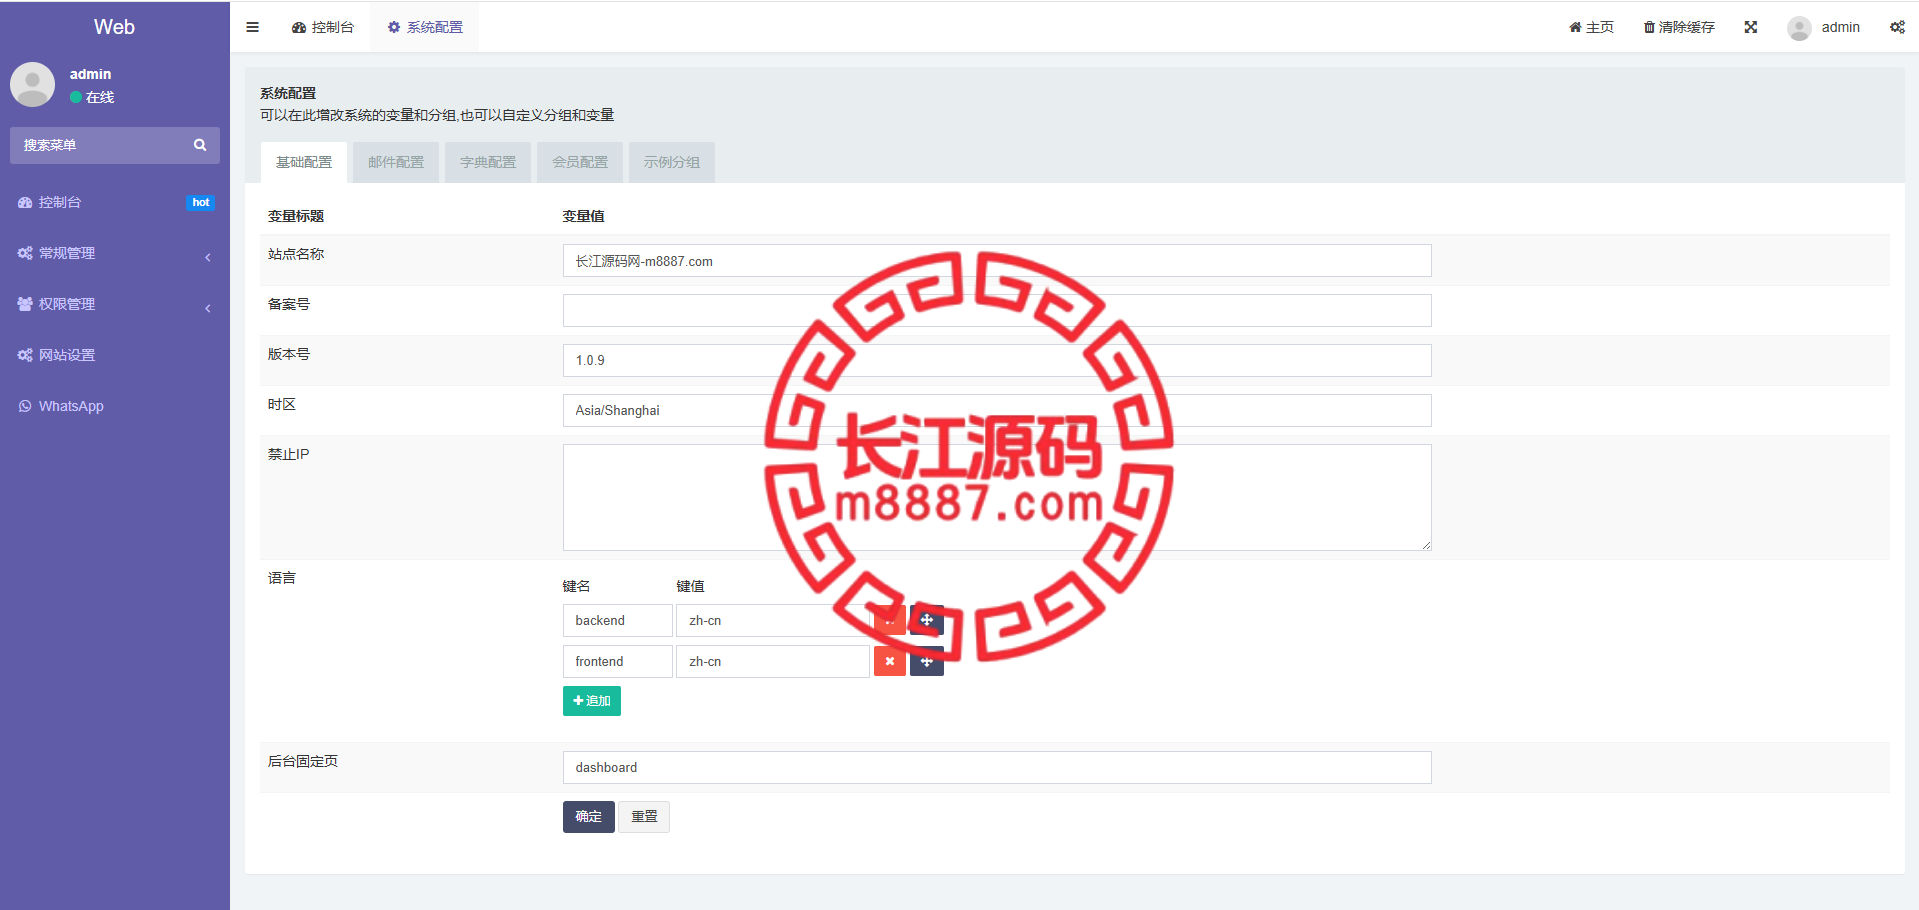Click the Web logo title
The height and width of the screenshot is (910, 1919).
click(114, 27)
